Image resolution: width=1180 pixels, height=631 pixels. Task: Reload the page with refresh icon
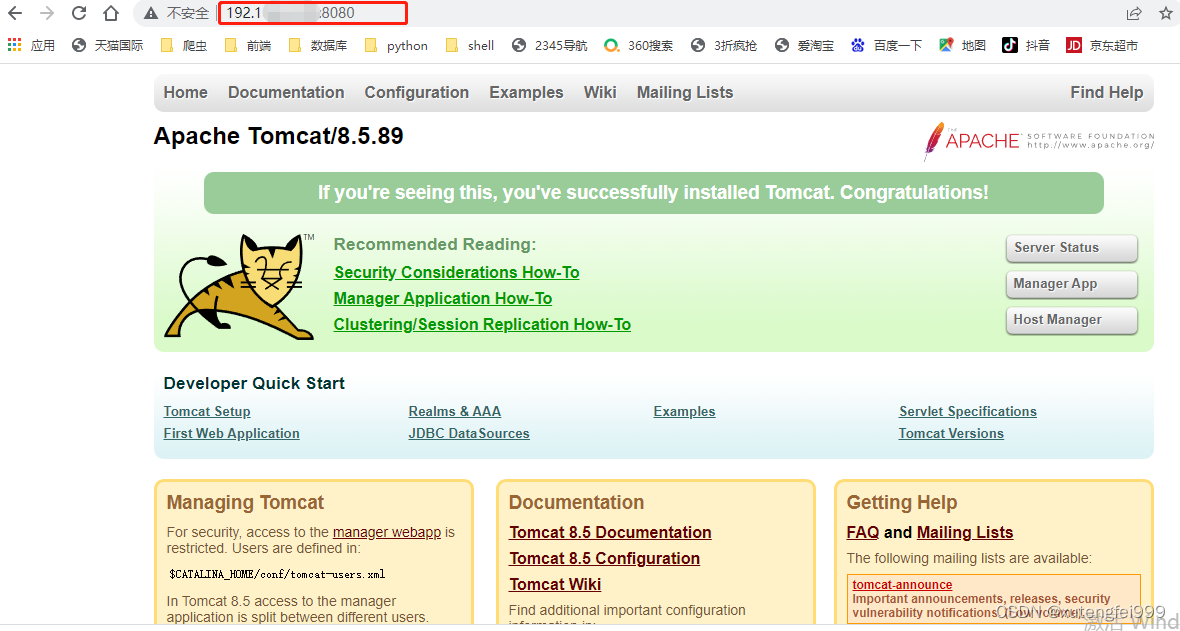(79, 13)
